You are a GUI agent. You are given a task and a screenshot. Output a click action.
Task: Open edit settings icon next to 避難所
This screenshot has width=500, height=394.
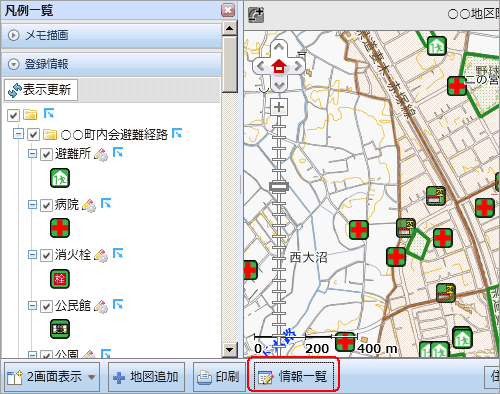tap(101, 154)
